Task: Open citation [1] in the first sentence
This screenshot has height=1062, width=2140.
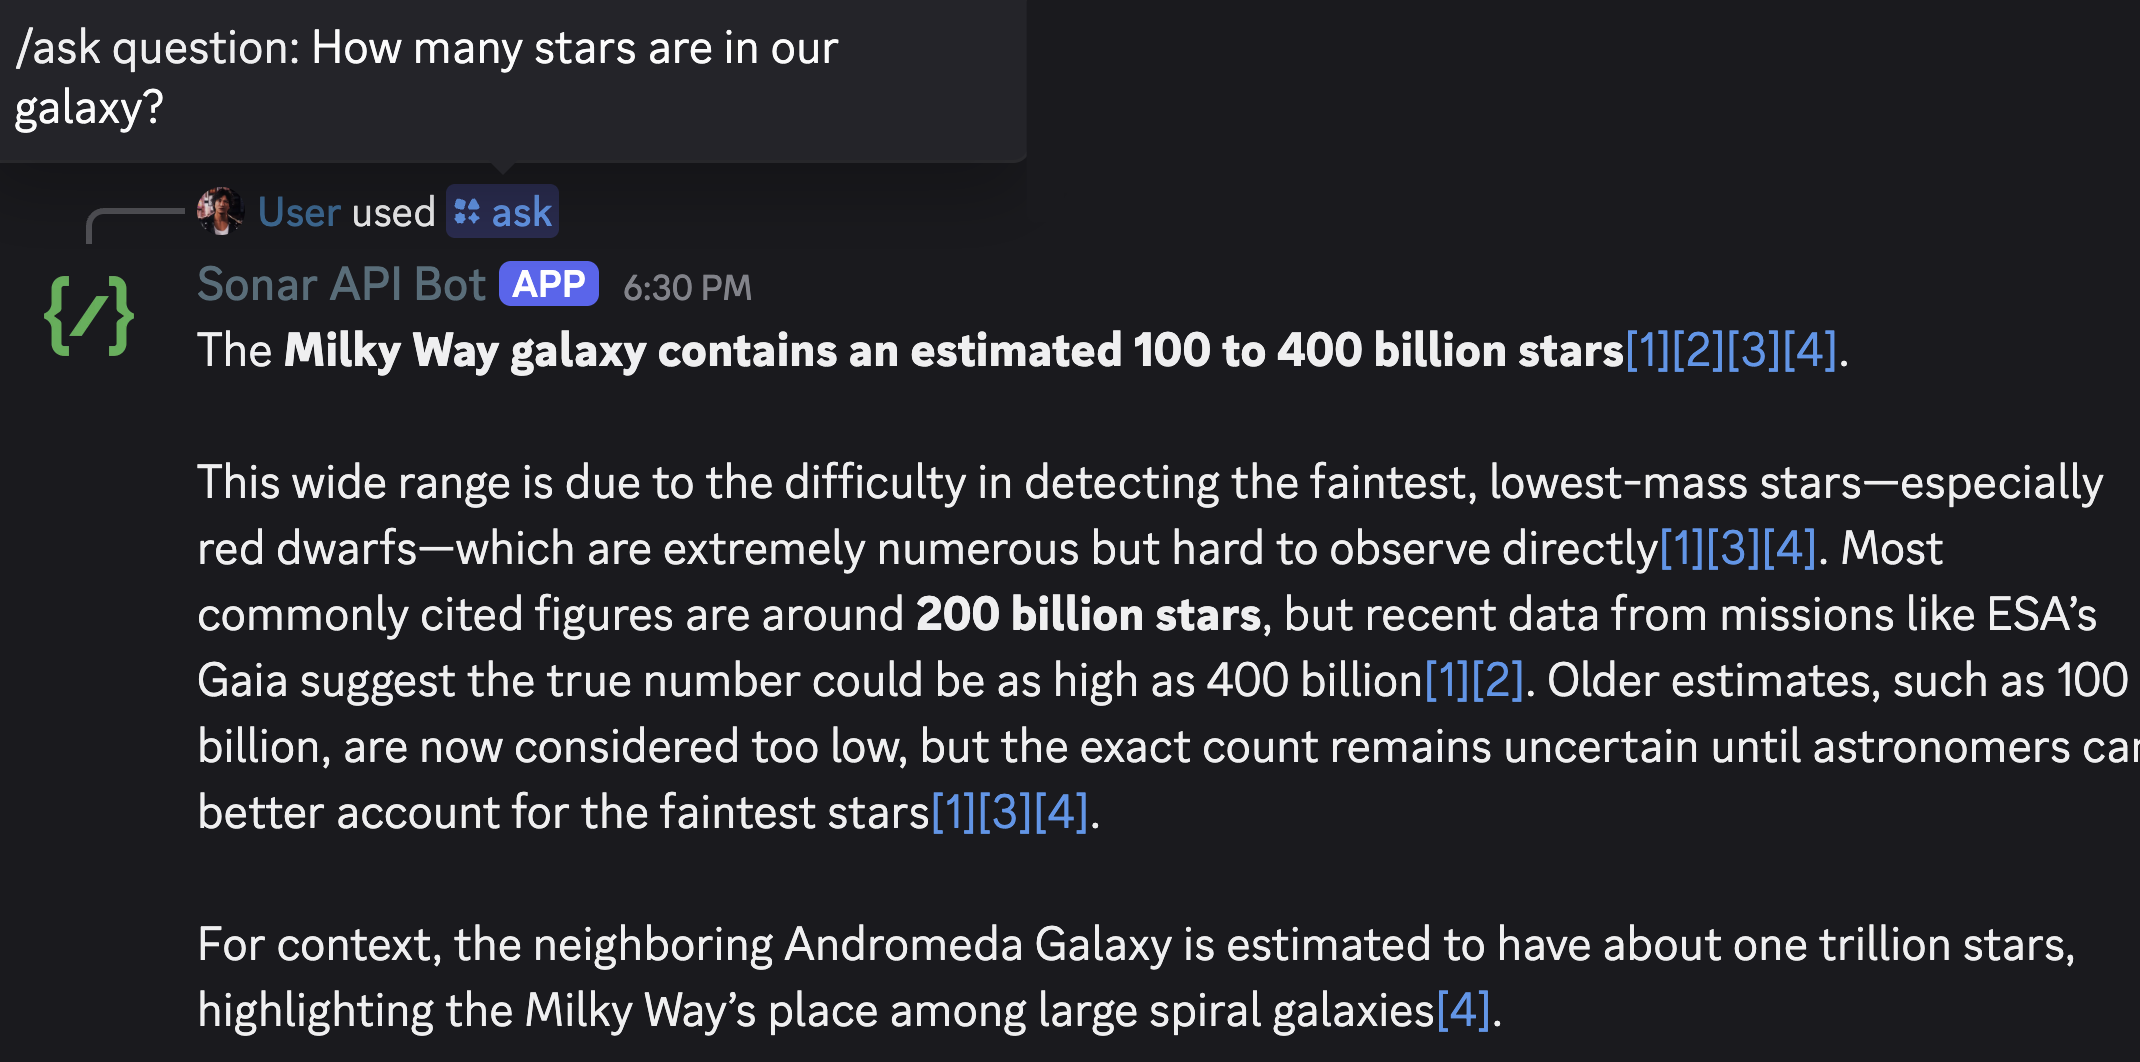Action: pos(1649,350)
